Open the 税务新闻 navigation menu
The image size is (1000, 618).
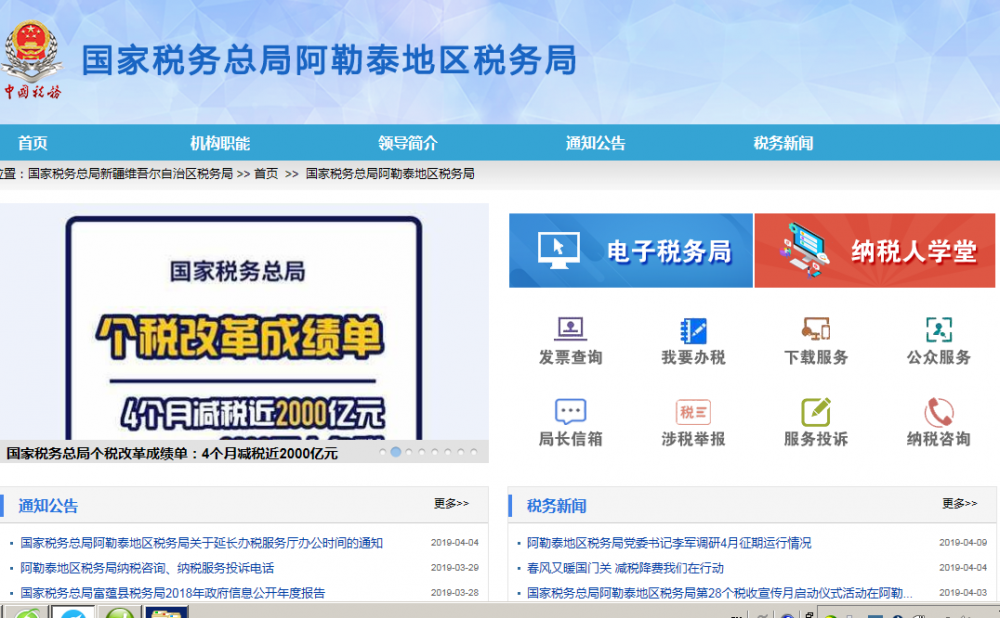coord(785,143)
